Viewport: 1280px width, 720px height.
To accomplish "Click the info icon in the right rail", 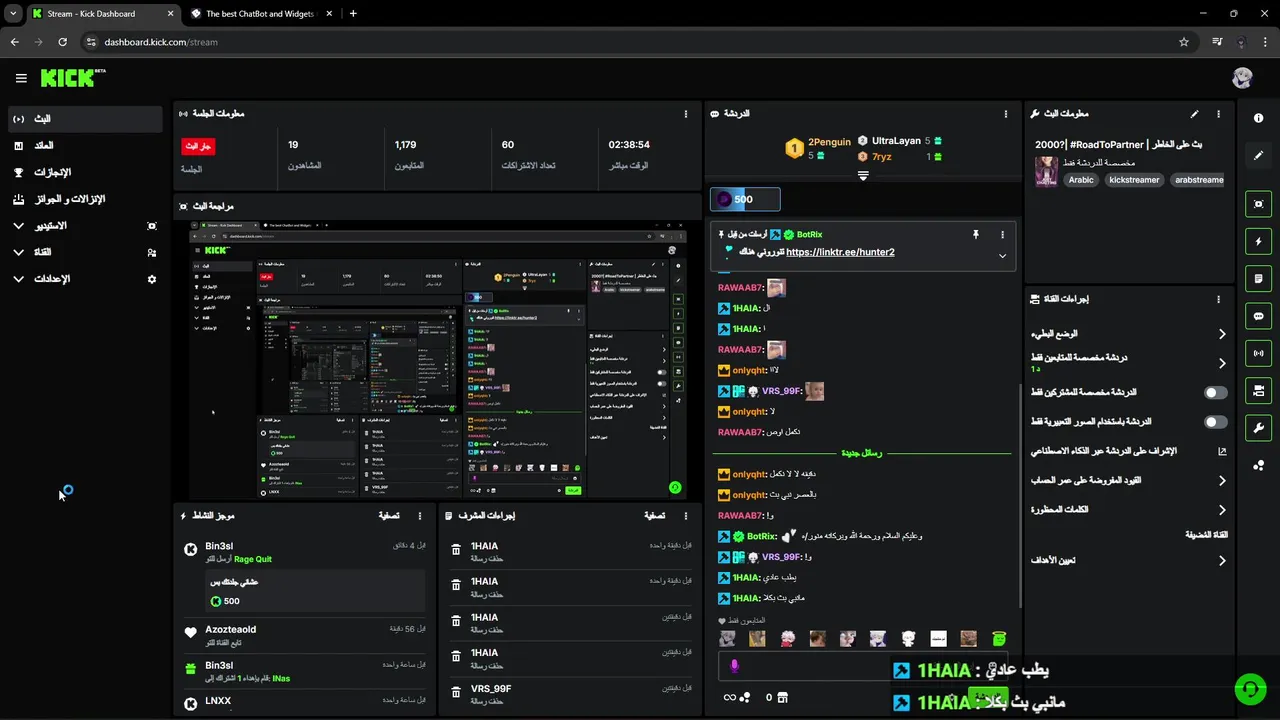I will click(1258, 118).
